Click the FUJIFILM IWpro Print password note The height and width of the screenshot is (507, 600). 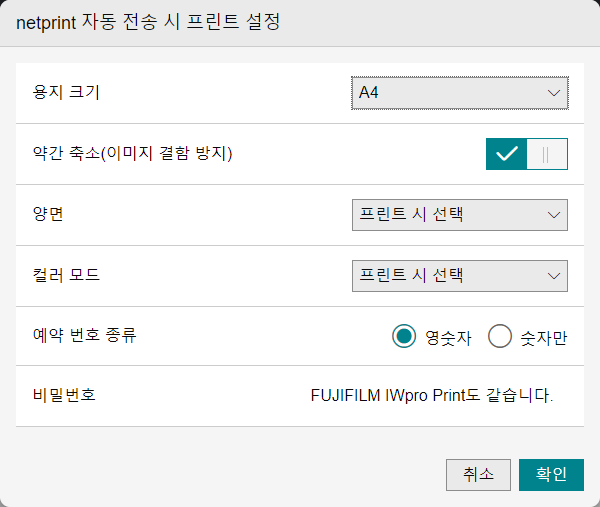click(432, 395)
